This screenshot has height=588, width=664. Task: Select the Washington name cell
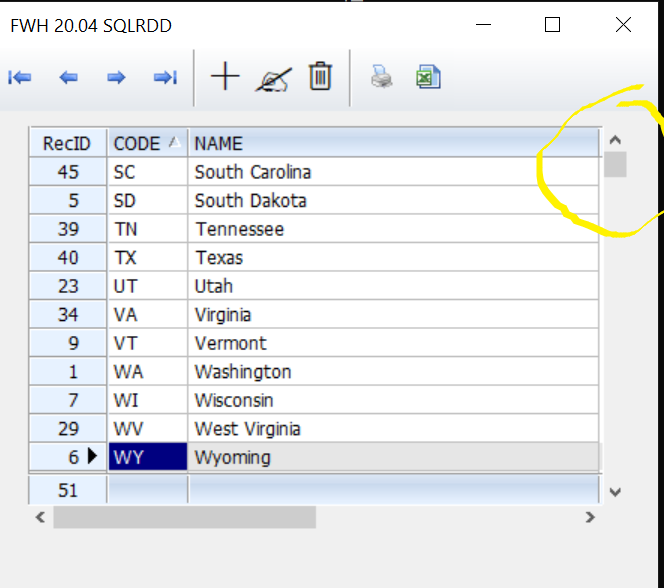tap(394, 371)
